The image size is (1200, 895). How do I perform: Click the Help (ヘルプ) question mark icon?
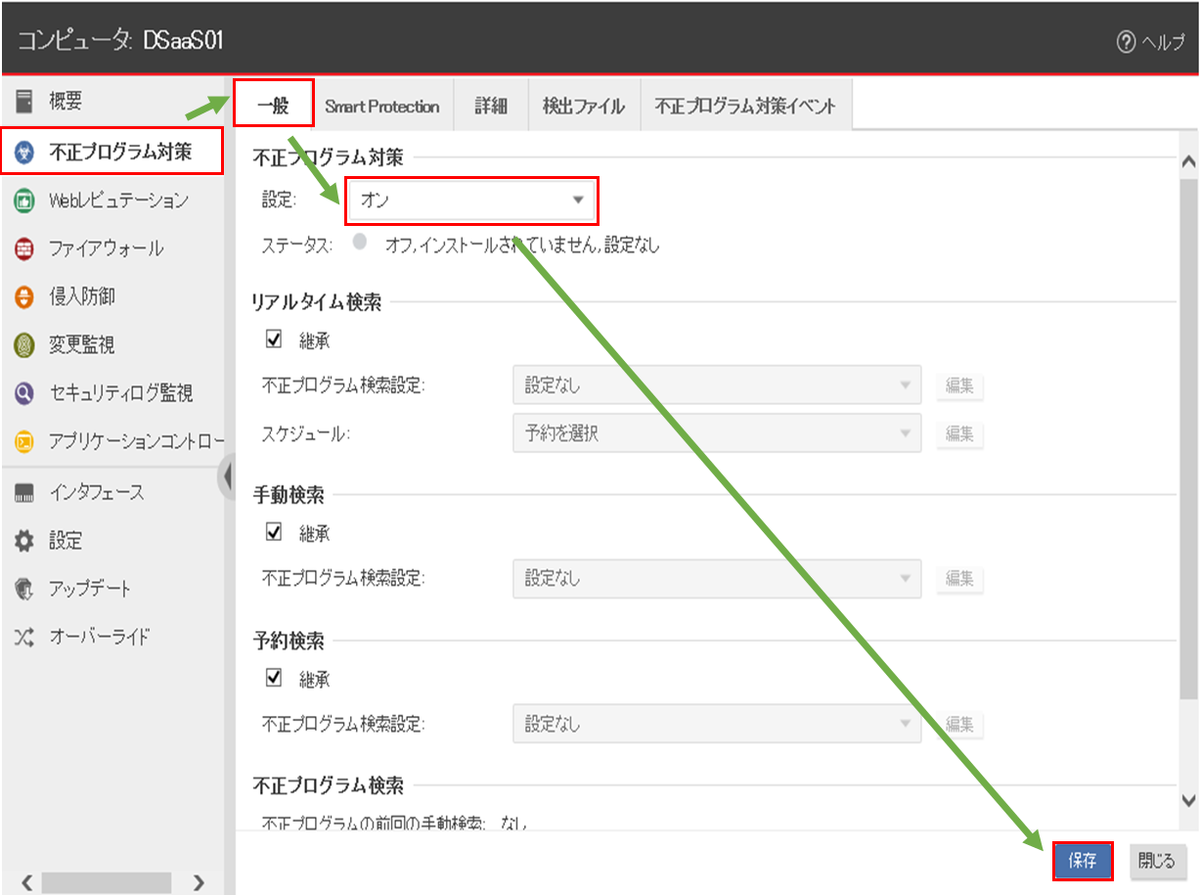pyautogui.click(x=1126, y=42)
